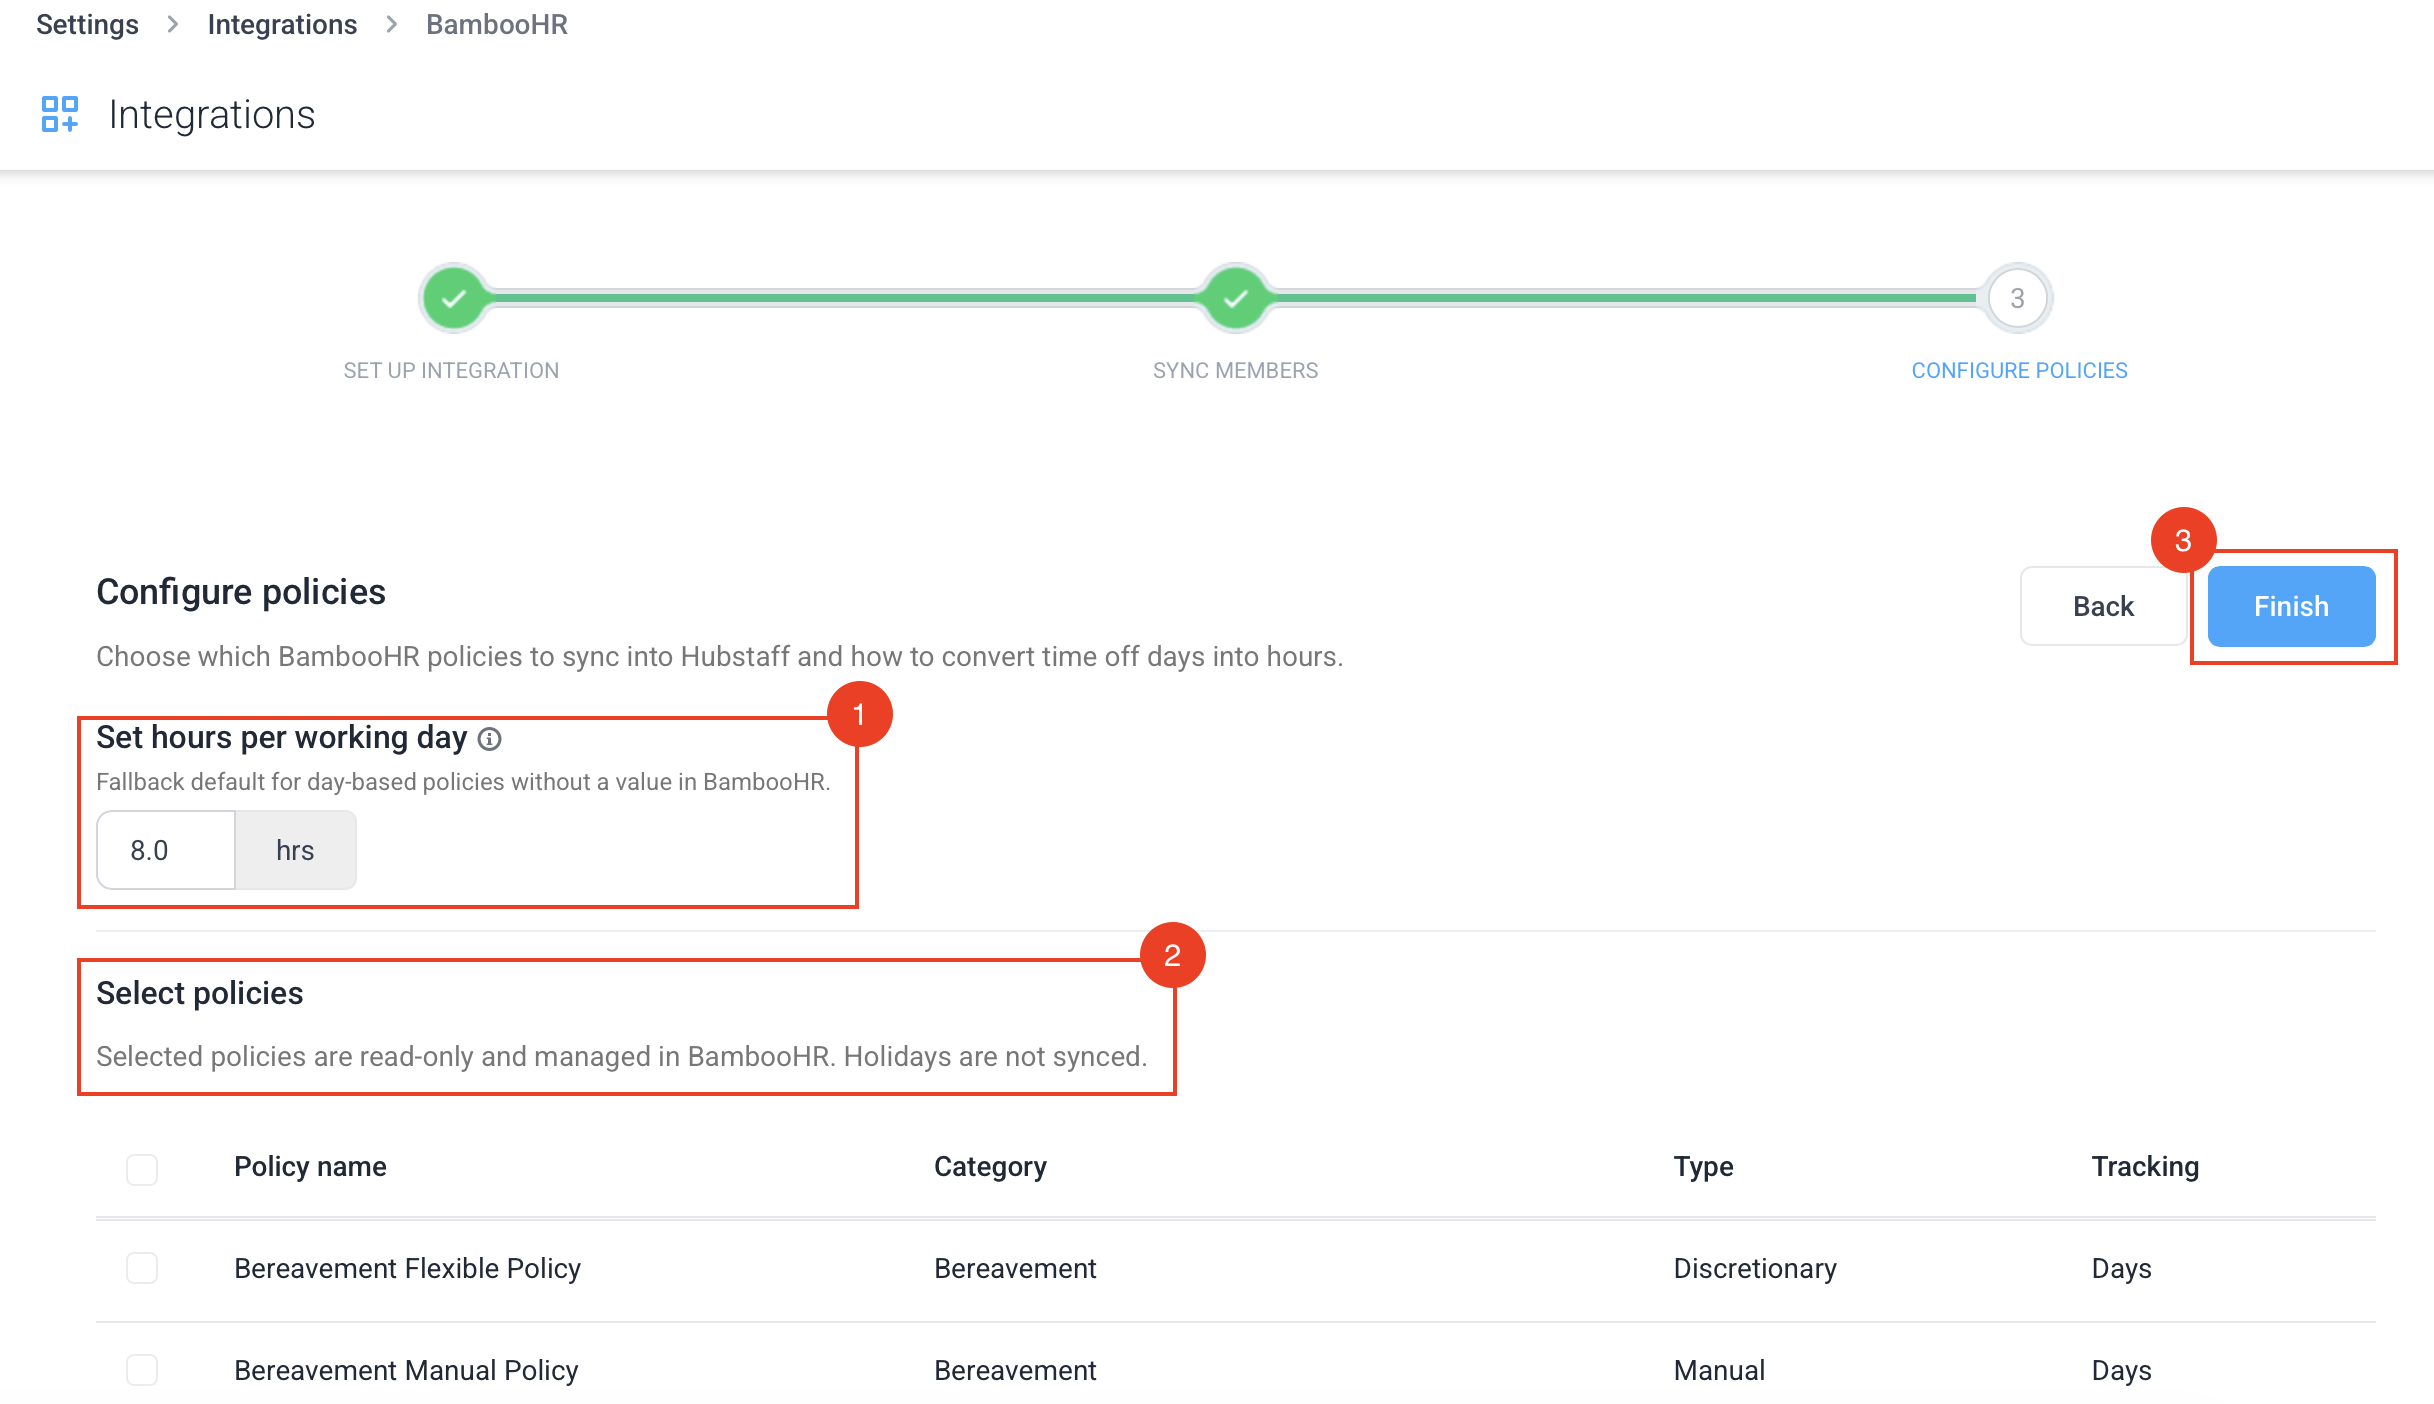Click the Configure Policies step label
2434x1404 pixels.
pyautogui.click(x=2019, y=371)
